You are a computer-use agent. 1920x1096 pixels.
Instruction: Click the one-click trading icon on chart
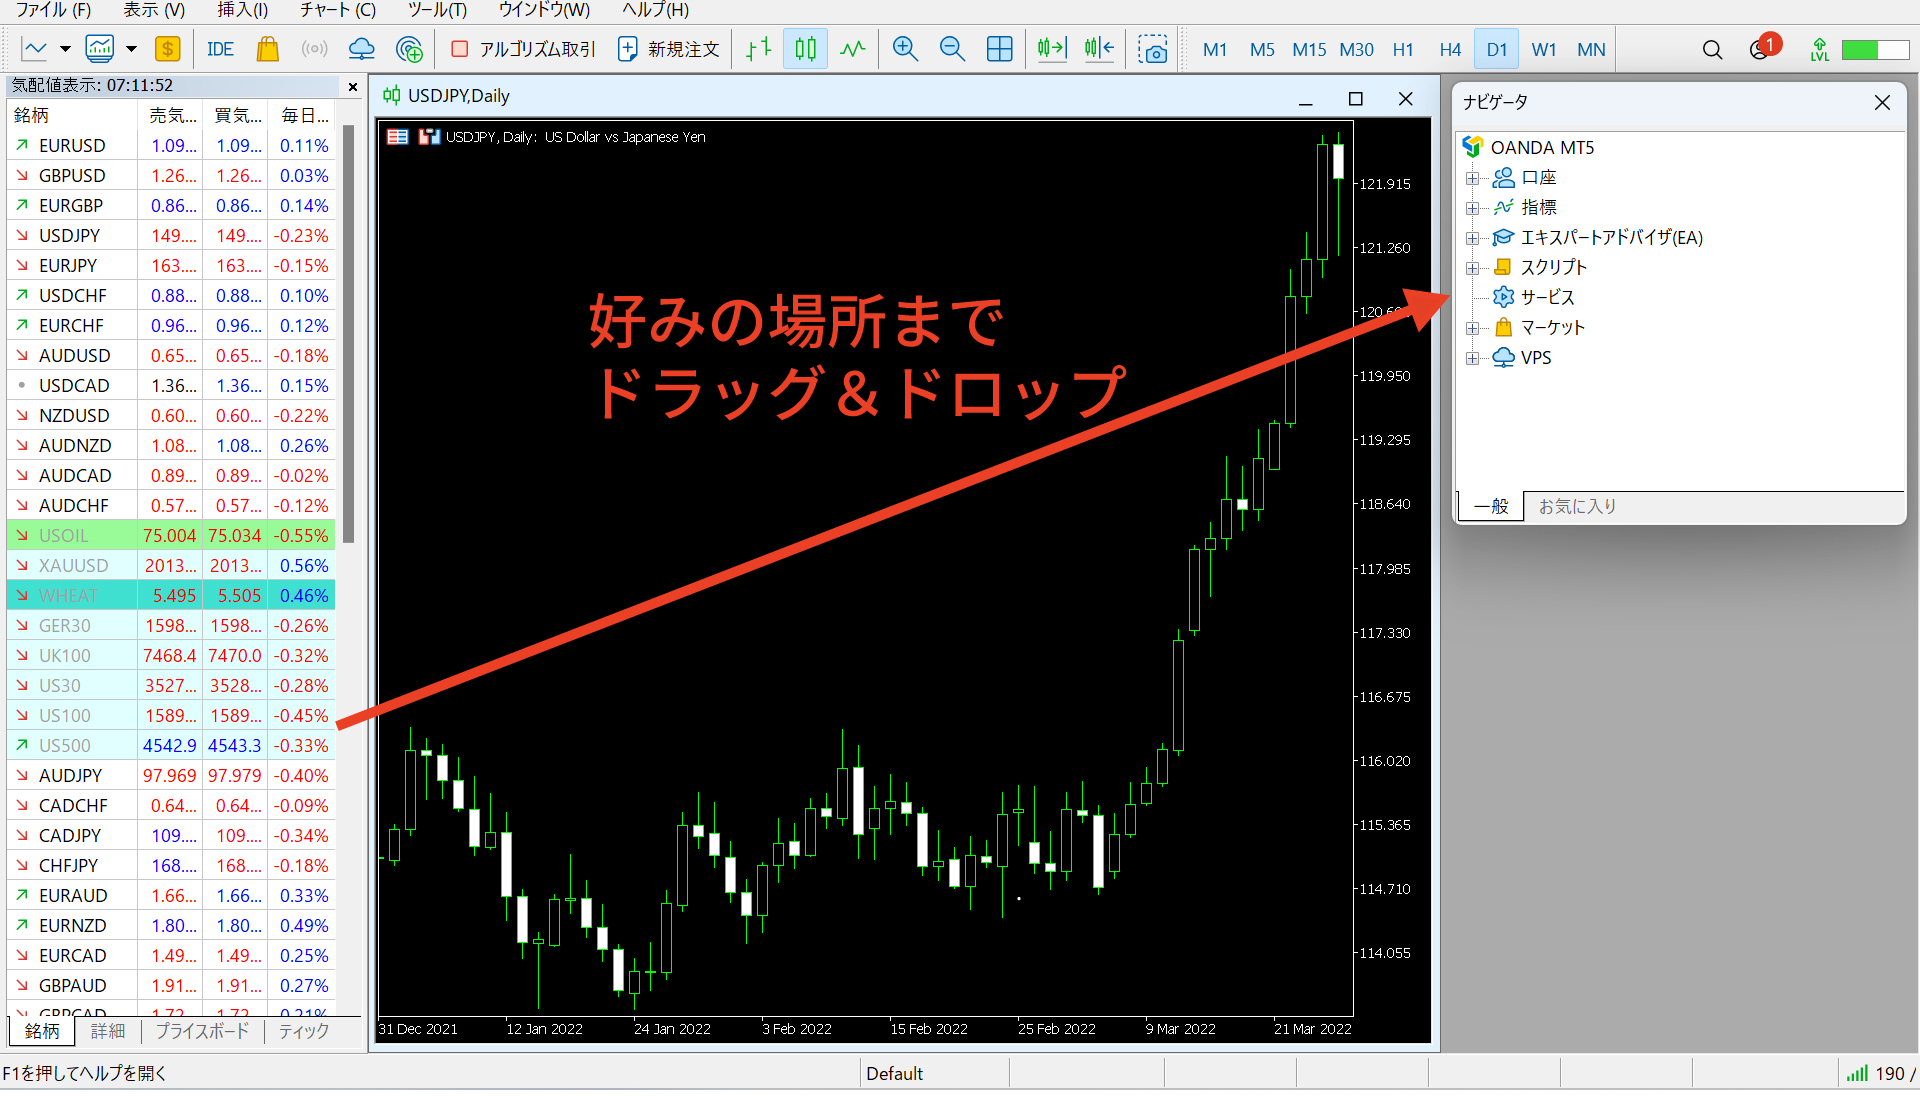[429, 137]
